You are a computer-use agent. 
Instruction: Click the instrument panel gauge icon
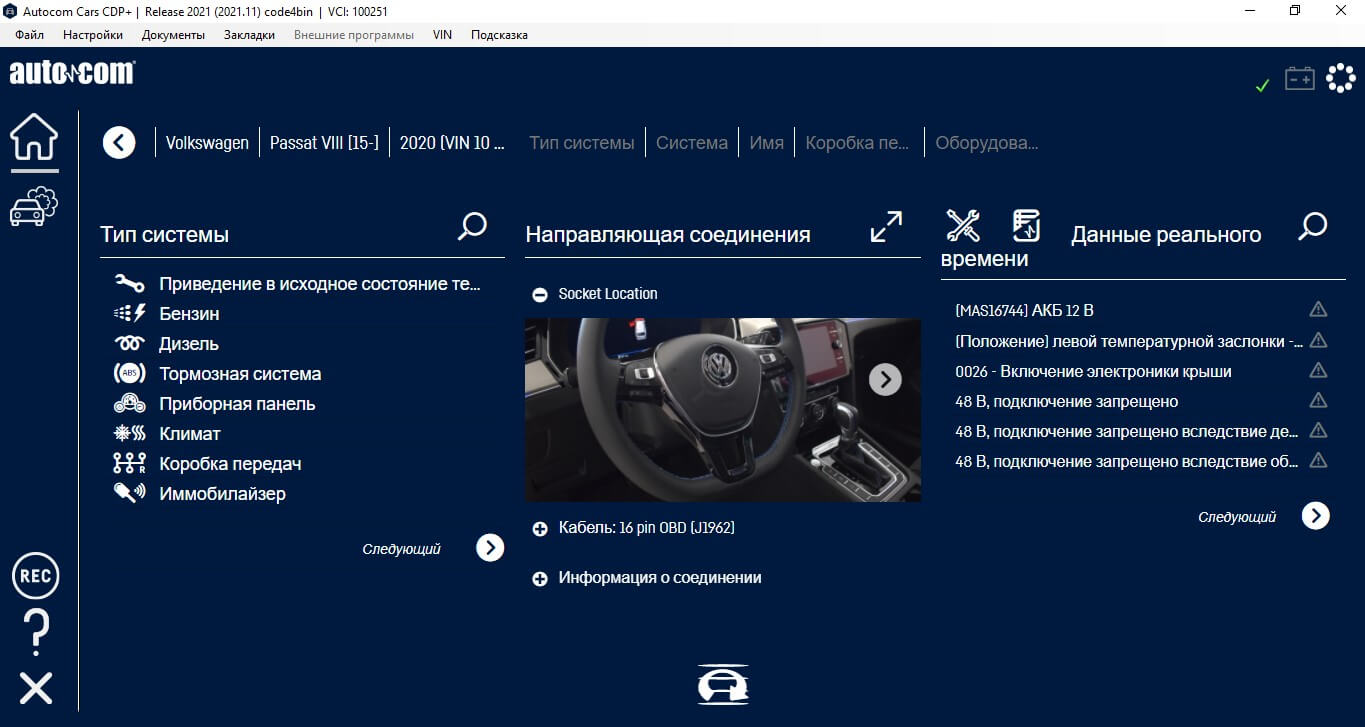130,404
